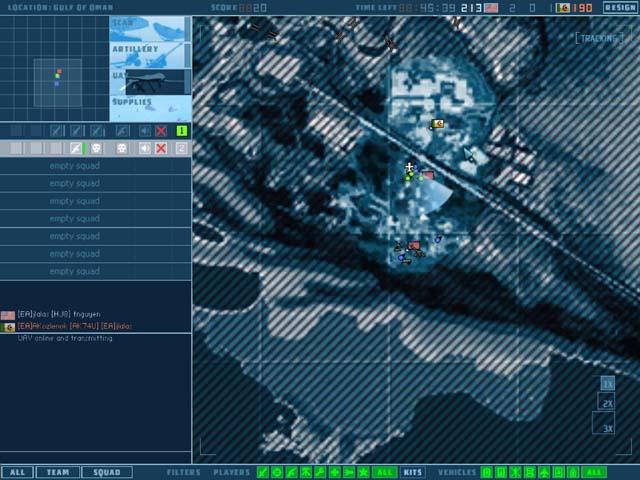
Task: Toggle the vehicles ALL filter
Action: (x=594, y=472)
